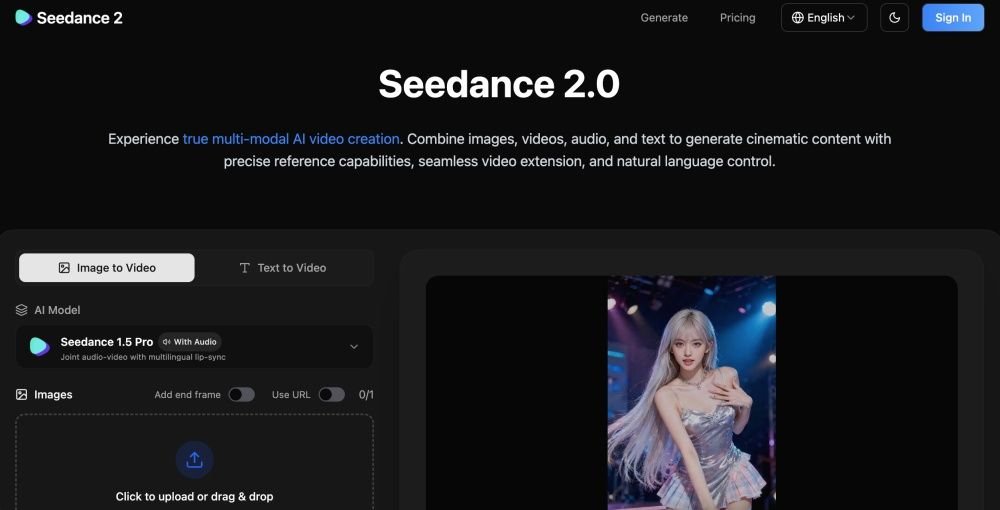Expand the AI model selector chevron
Viewport: 1000px width, 510px height.
(x=353, y=347)
